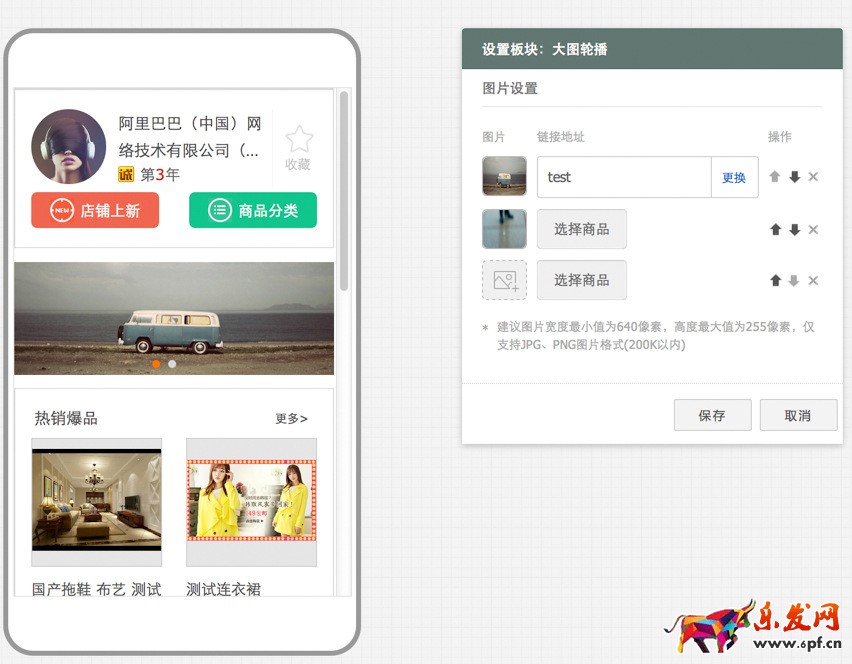
Task: Click the test link address input field
Action: point(623,177)
